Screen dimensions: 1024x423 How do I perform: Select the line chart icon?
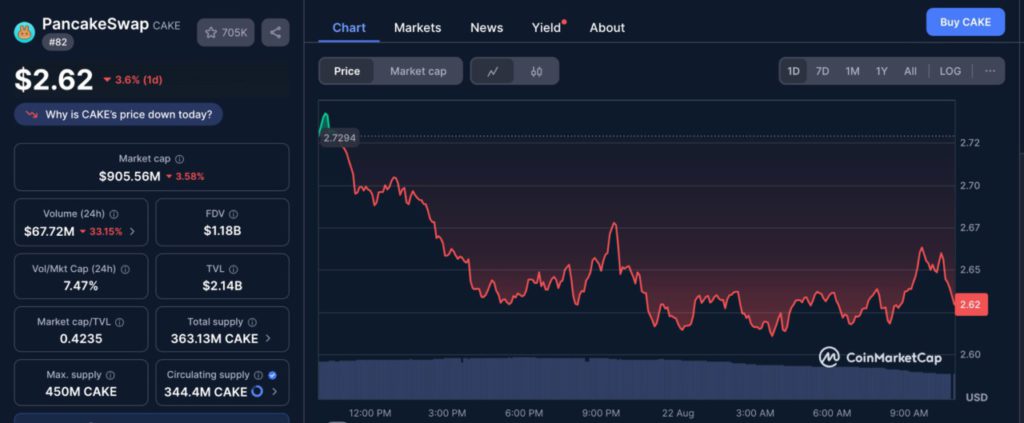[x=492, y=71]
